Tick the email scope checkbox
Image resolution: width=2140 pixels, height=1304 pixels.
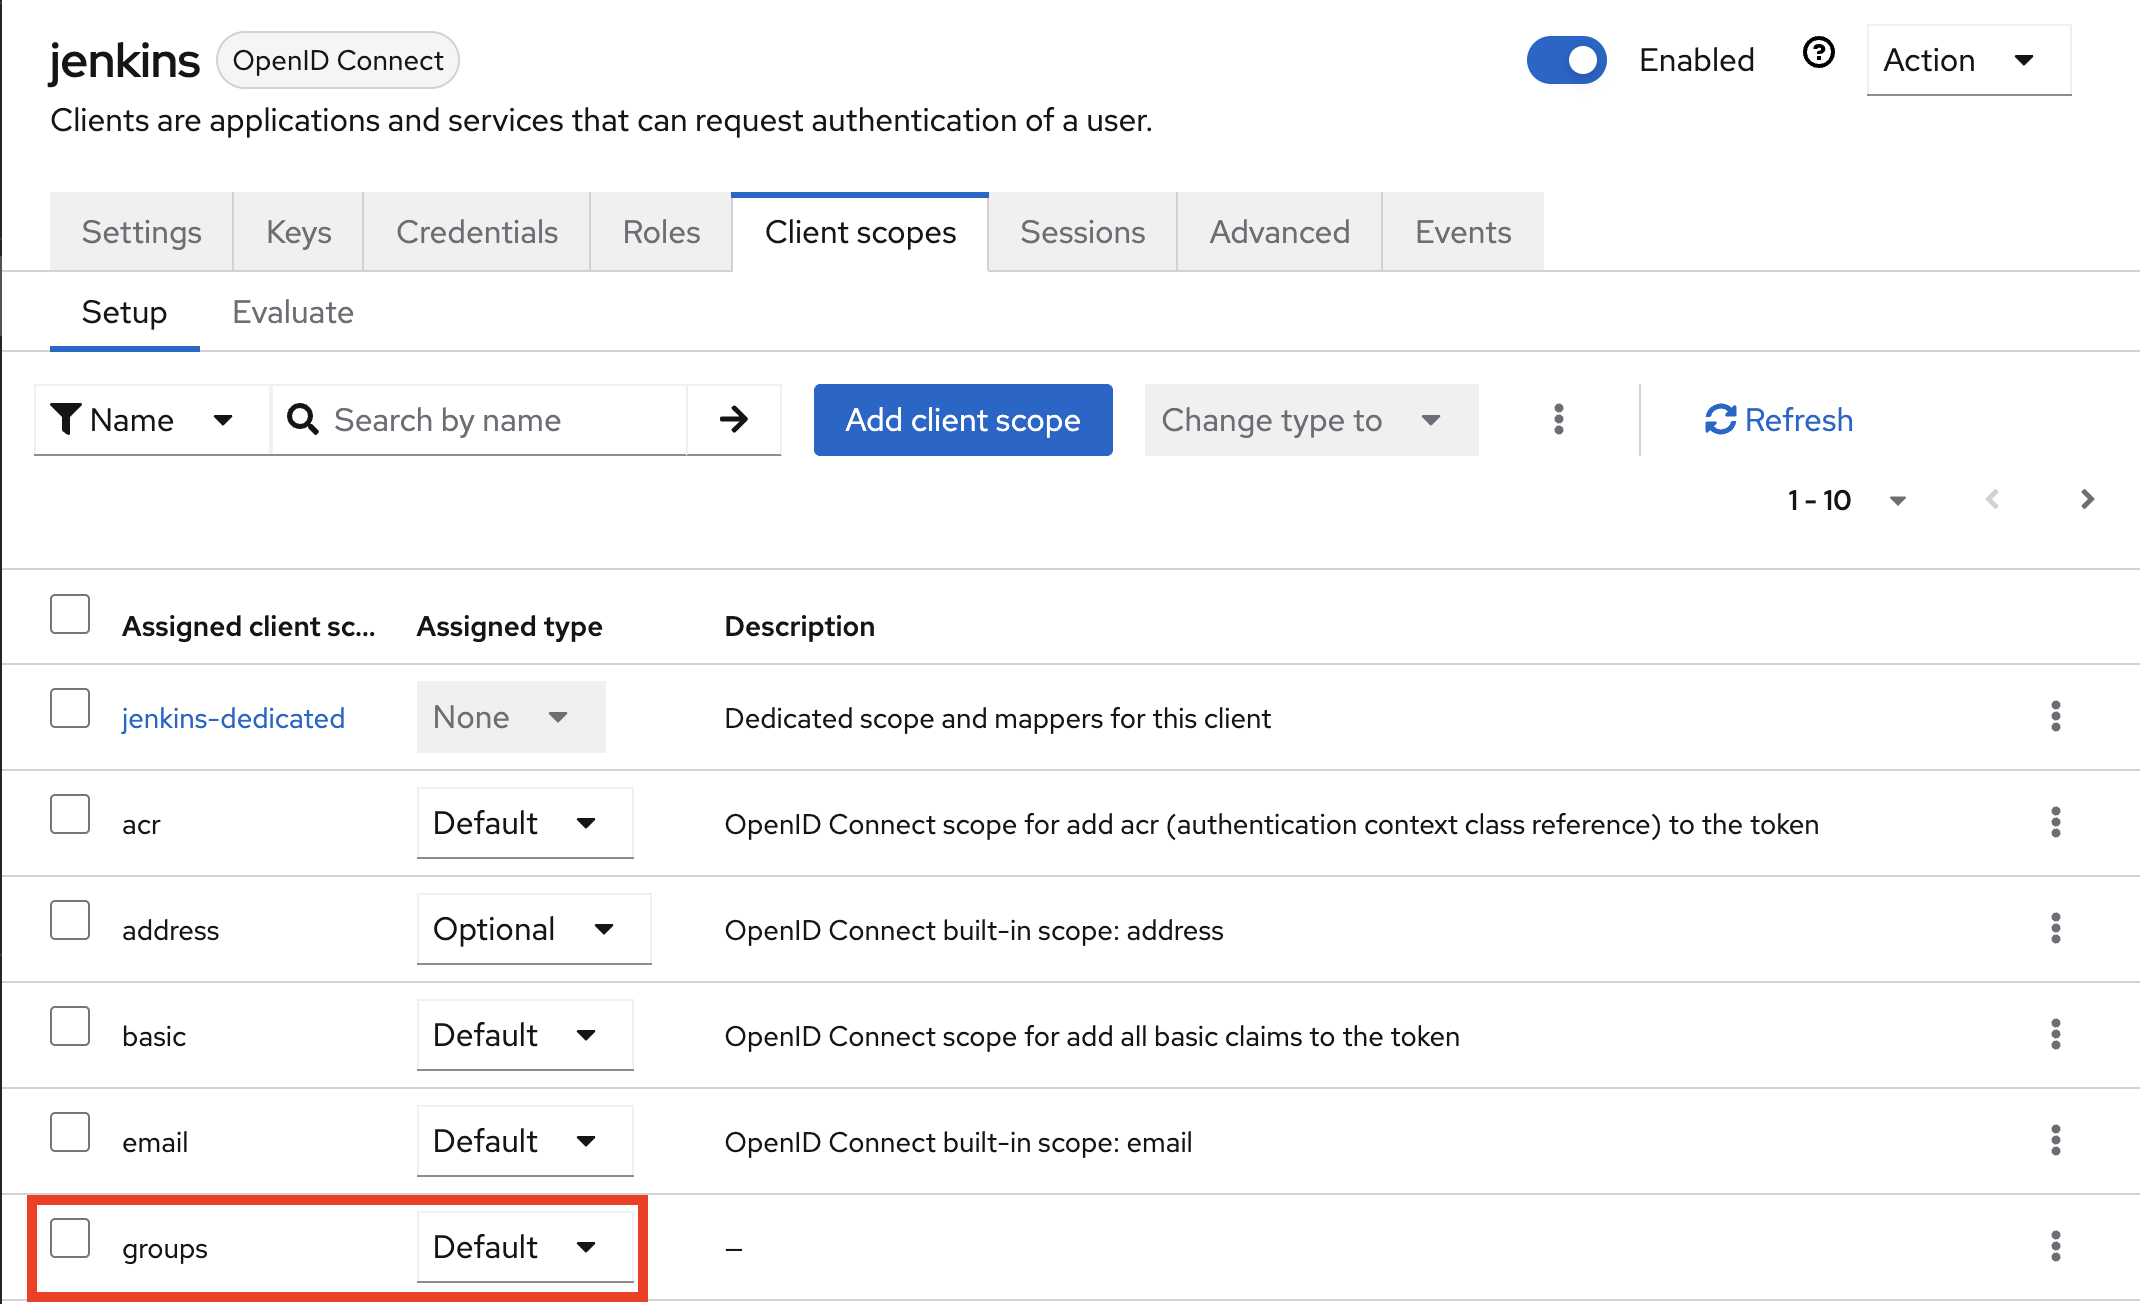point(70,1132)
